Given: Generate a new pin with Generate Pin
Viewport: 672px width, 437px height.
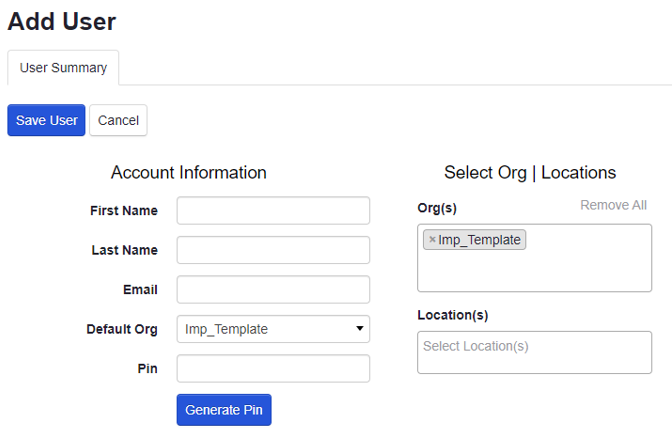Looking at the screenshot, I should coord(224,410).
